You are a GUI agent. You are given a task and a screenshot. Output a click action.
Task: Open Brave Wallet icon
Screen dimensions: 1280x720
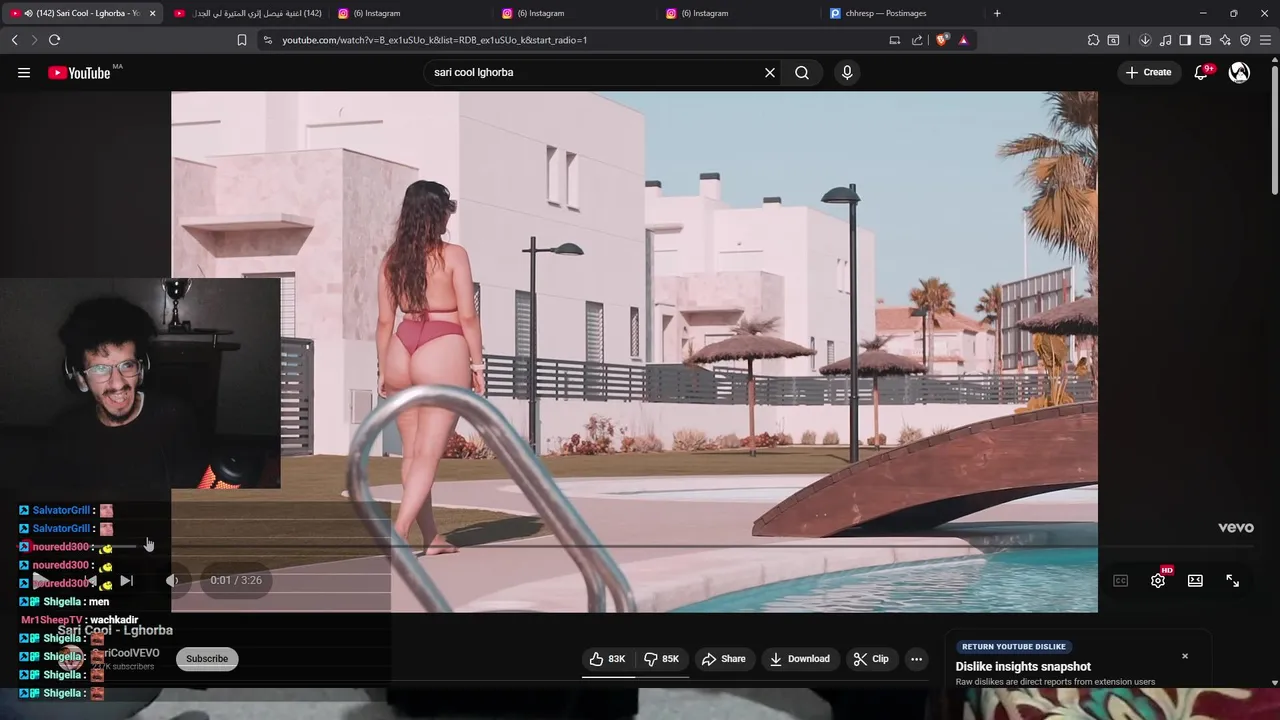coord(1205,40)
